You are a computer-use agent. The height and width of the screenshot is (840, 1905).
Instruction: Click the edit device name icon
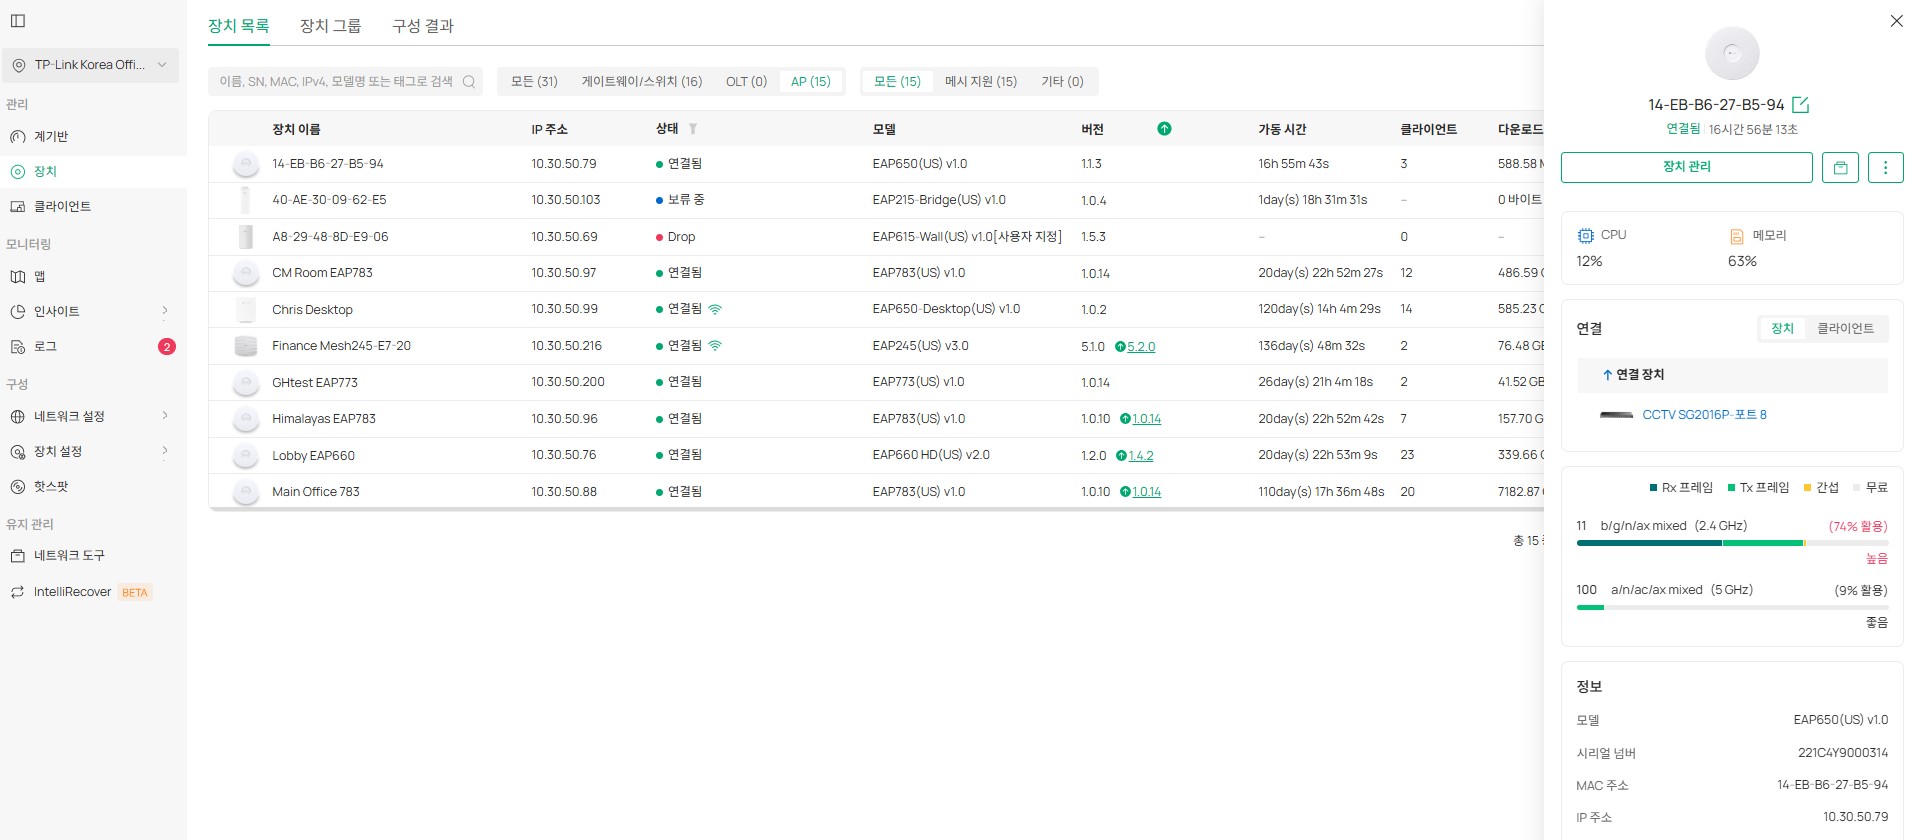(x=1801, y=105)
